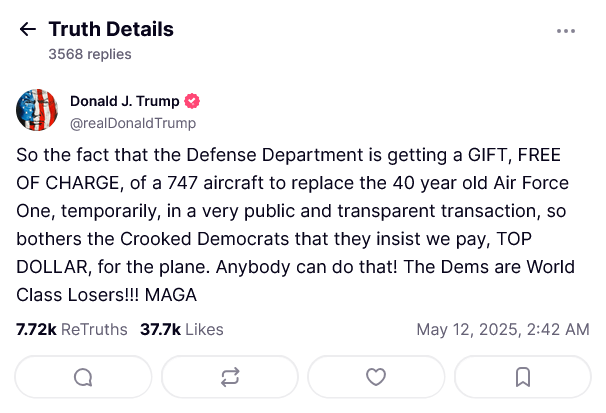ReTruth this post via the arrows icon
606x413 pixels.
230,377
